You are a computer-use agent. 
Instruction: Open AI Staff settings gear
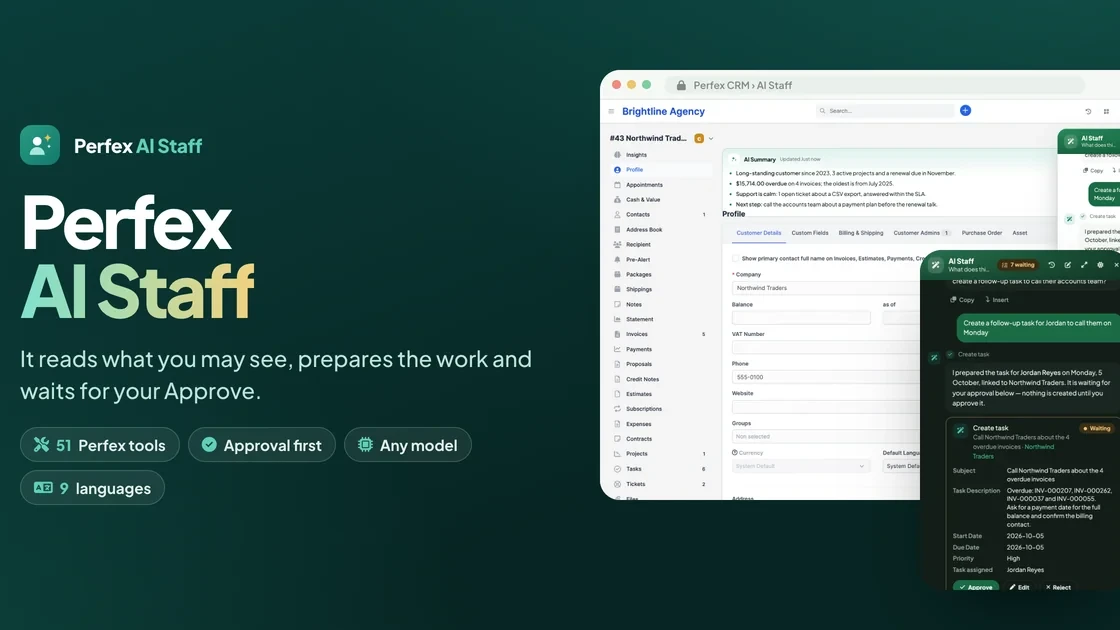1101,265
